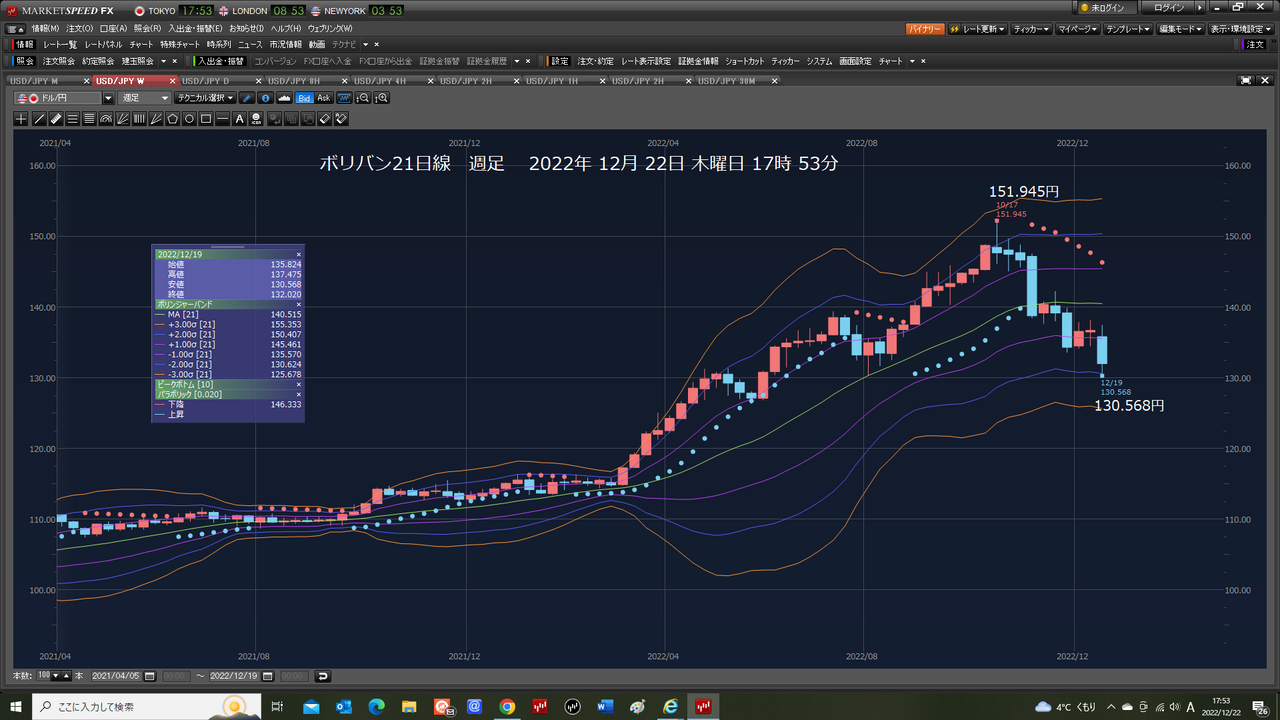Open the start date calendar picker
The height and width of the screenshot is (720, 1280).
pos(150,676)
